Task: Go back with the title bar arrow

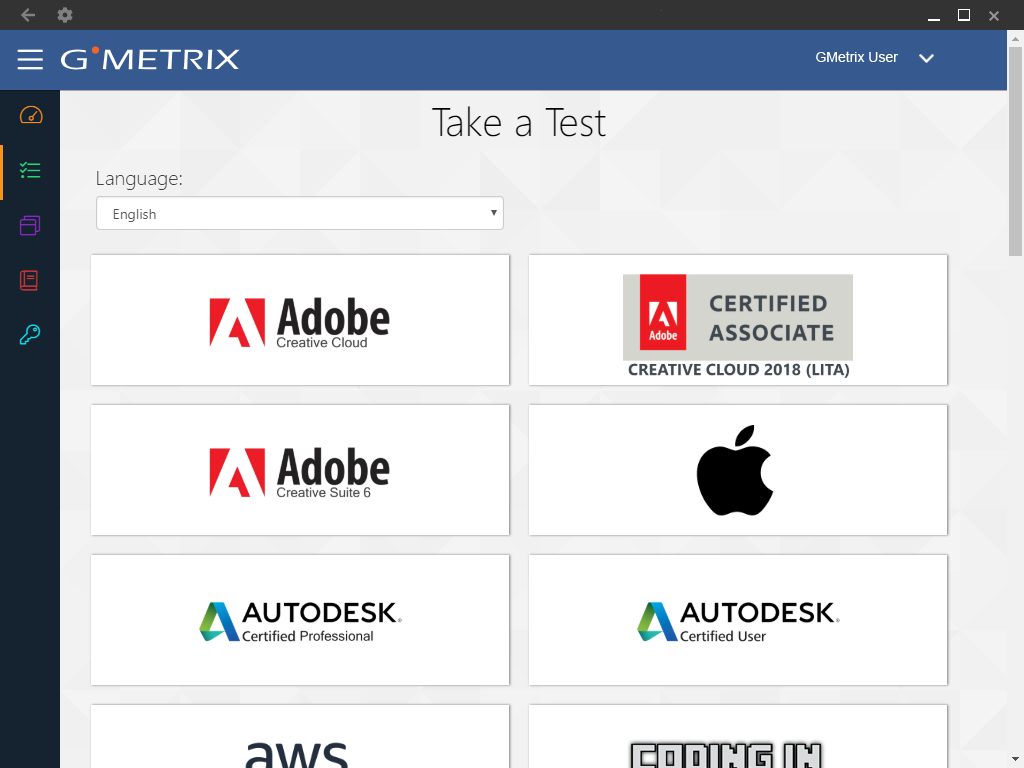Action: click(27, 15)
